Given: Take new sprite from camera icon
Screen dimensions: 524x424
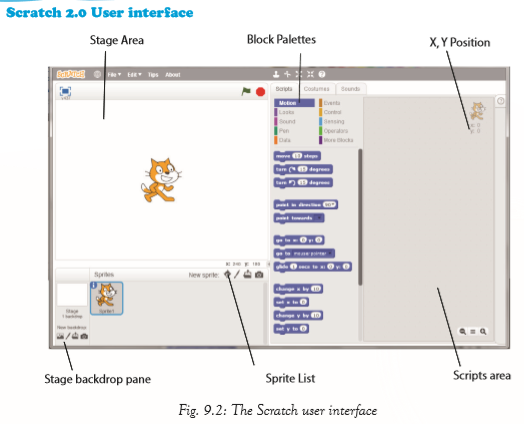Looking at the screenshot, I should point(259,275).
